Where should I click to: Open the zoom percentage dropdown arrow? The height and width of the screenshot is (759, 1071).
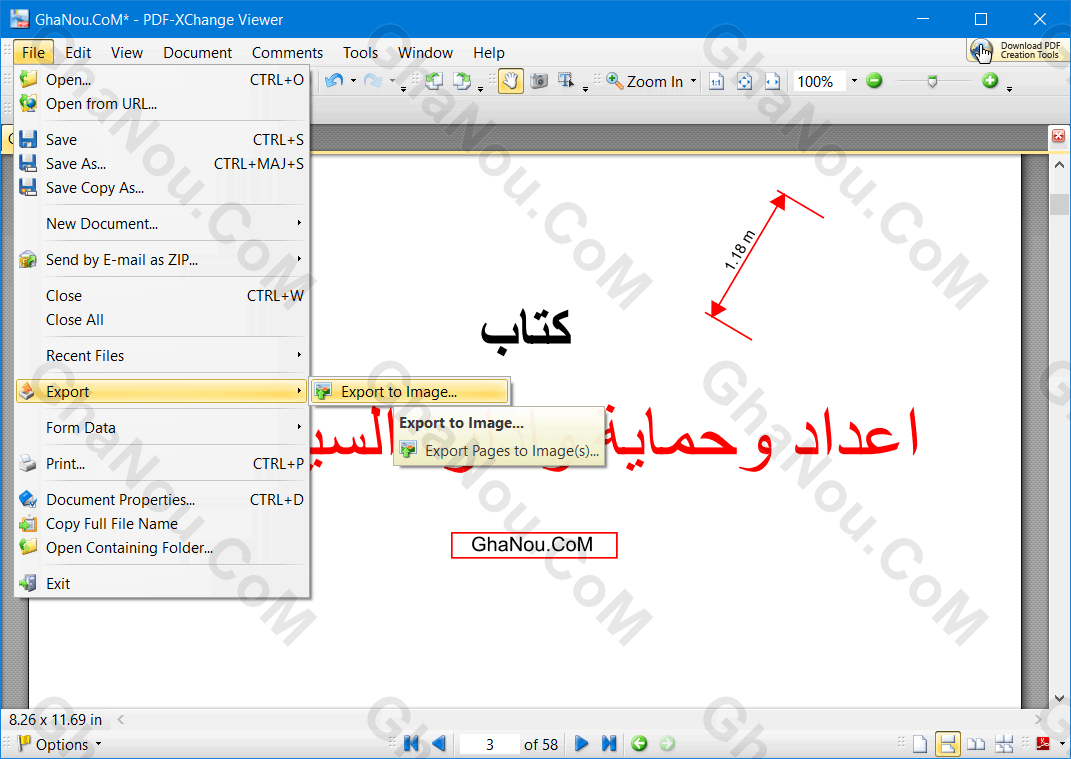[854, 81]
